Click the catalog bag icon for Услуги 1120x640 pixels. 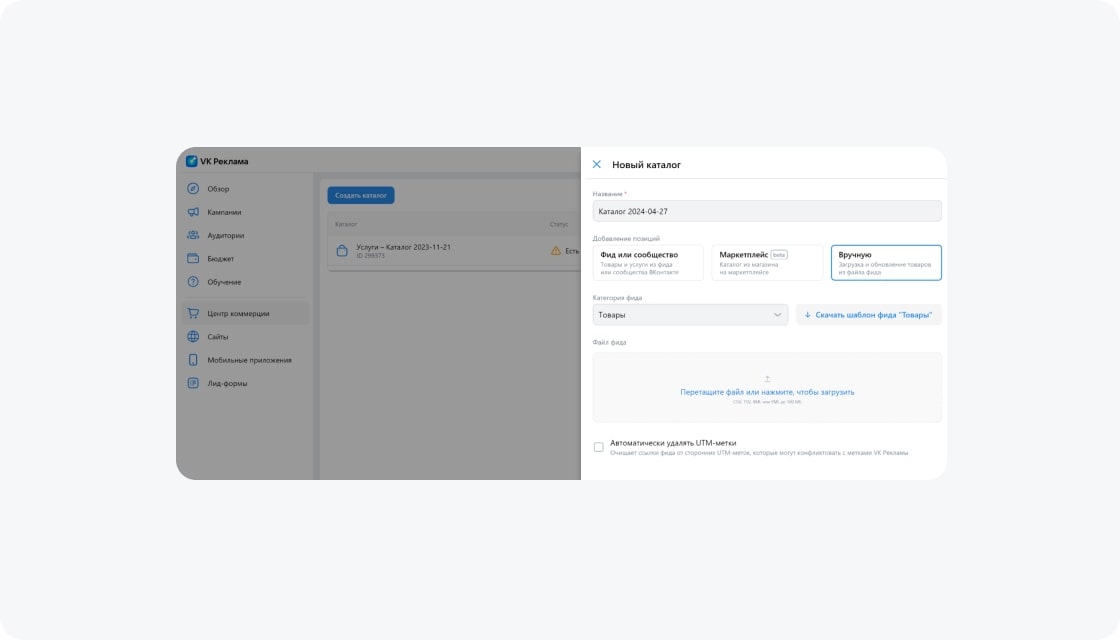click(x=342, y=251)
